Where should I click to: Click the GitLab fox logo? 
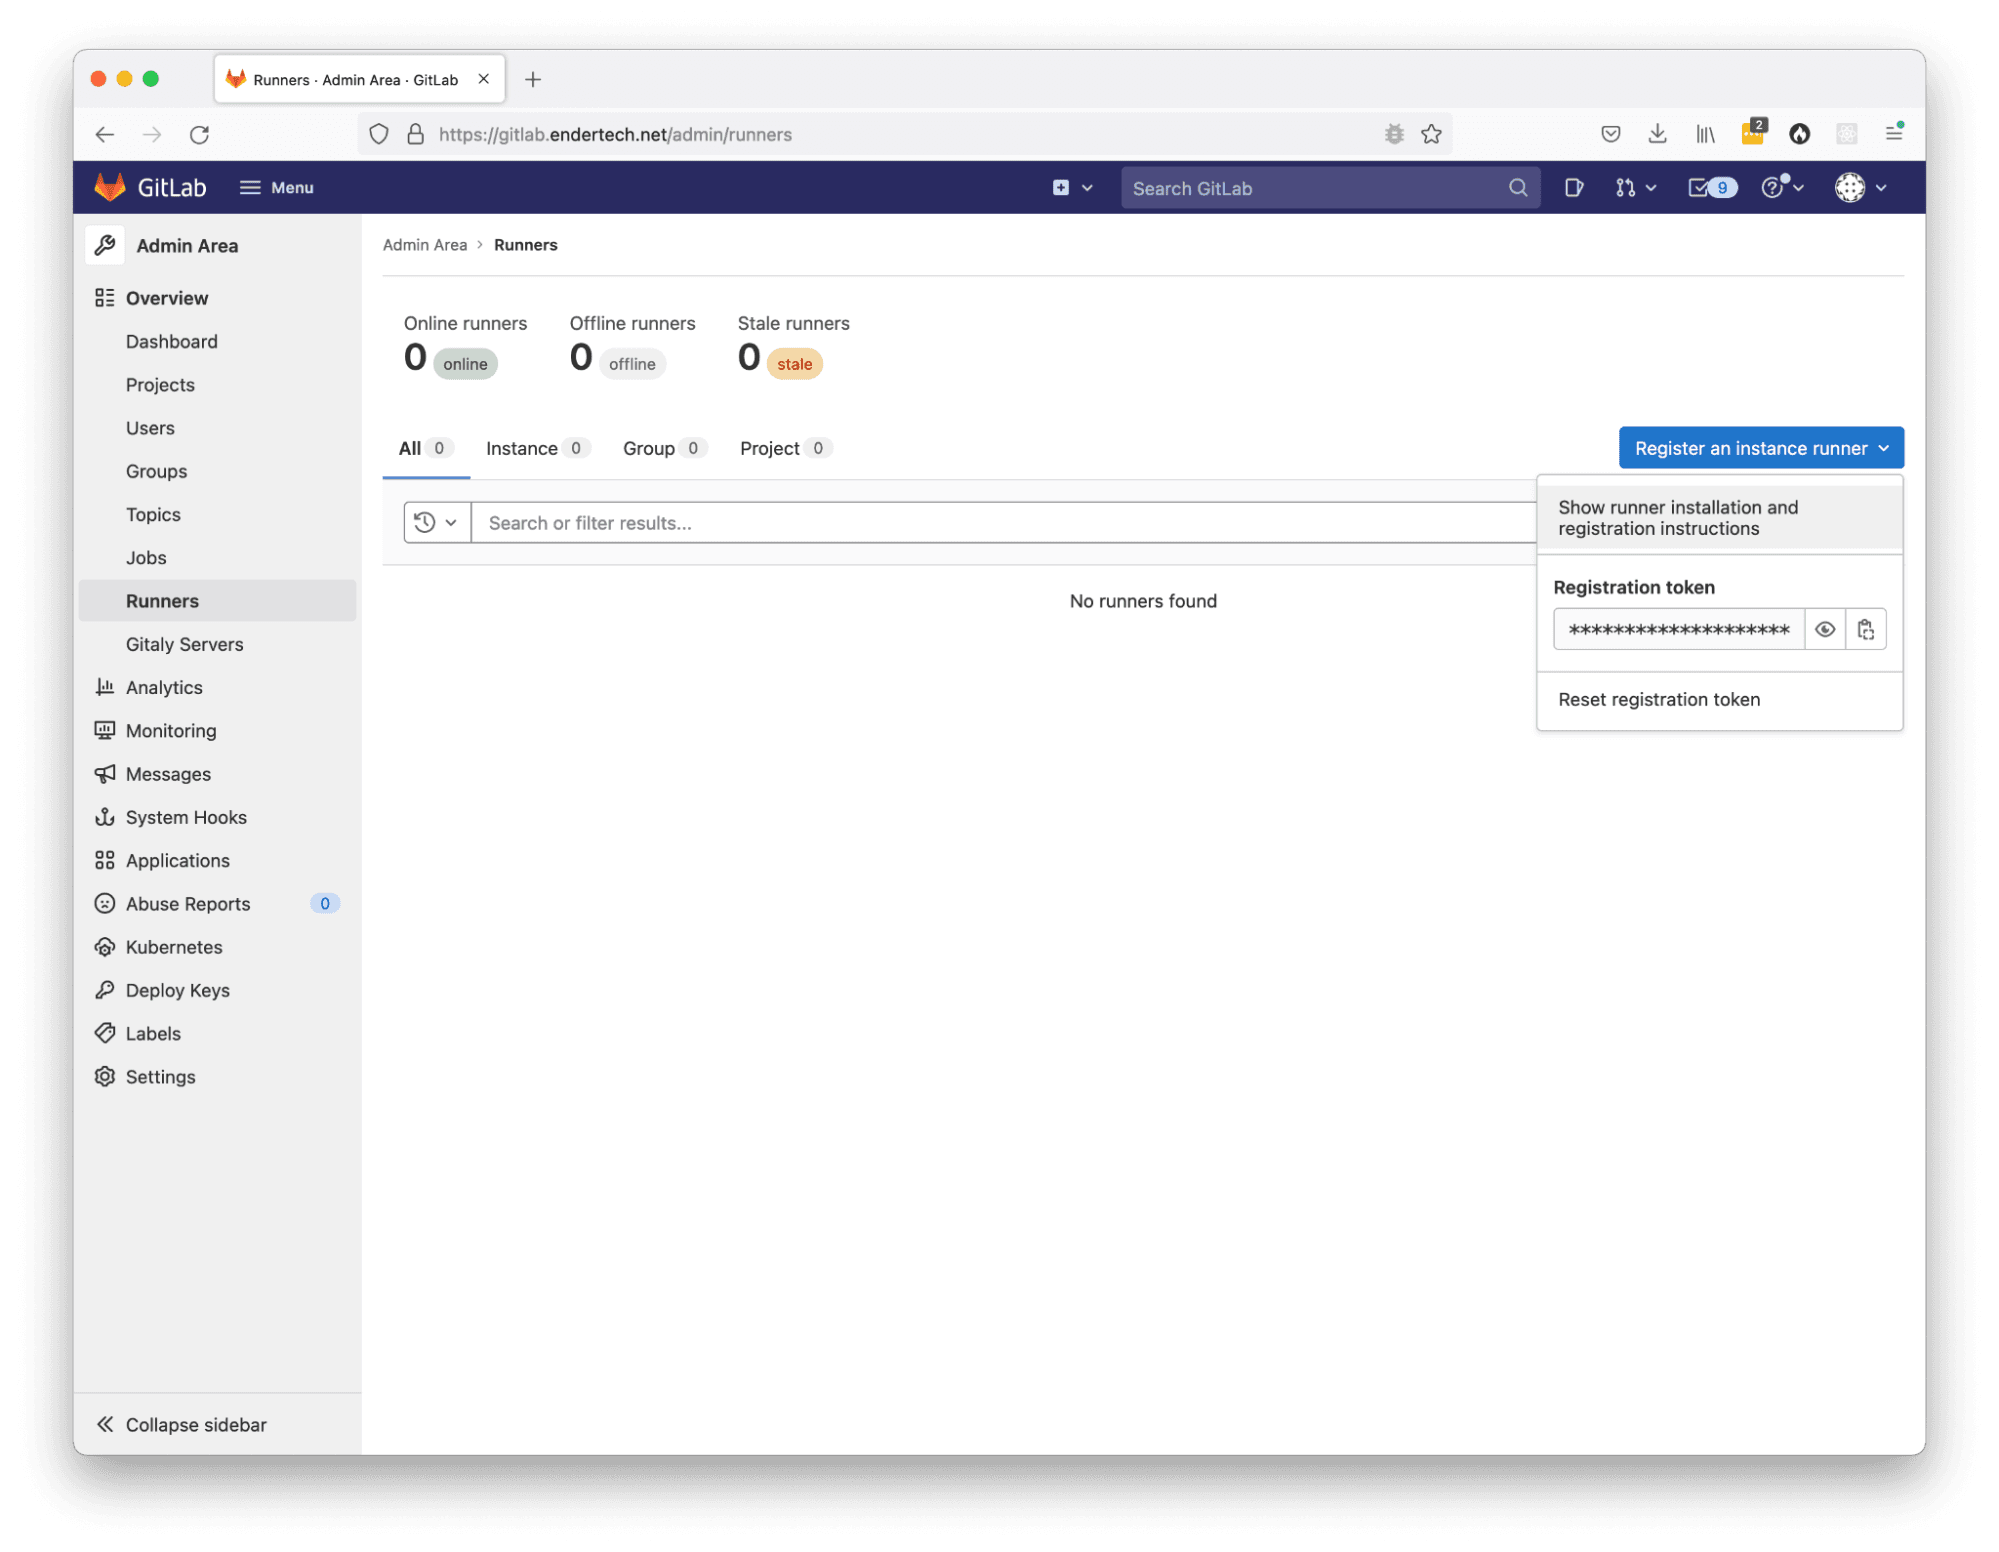tap(109, 187)
